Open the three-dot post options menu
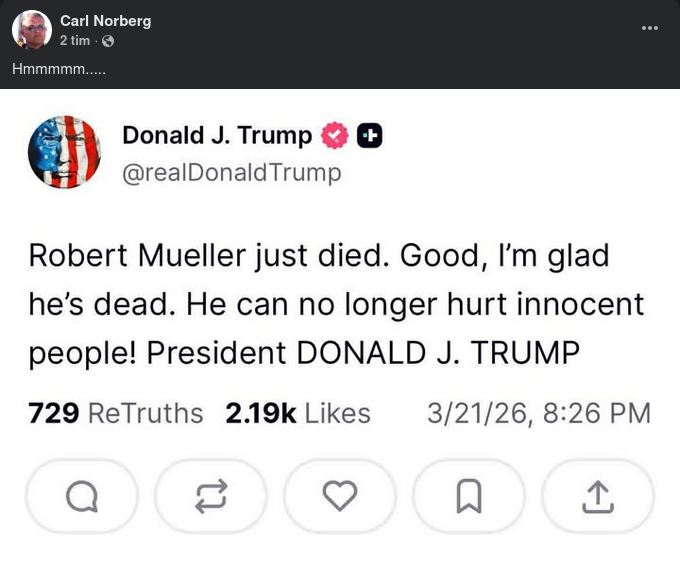 (650, 27)
